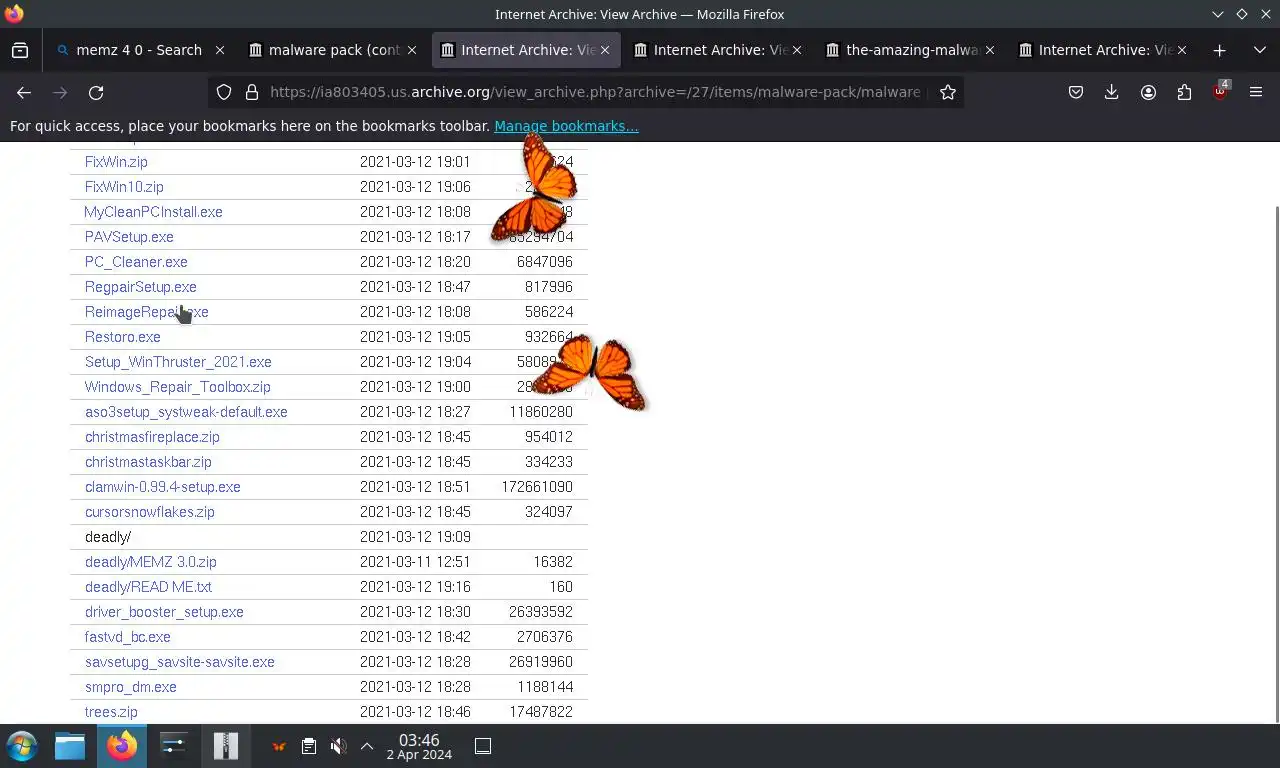Close the active Internet Archive tab
This screenshot has height=768, width=1280.
click(x=604, y=50)
